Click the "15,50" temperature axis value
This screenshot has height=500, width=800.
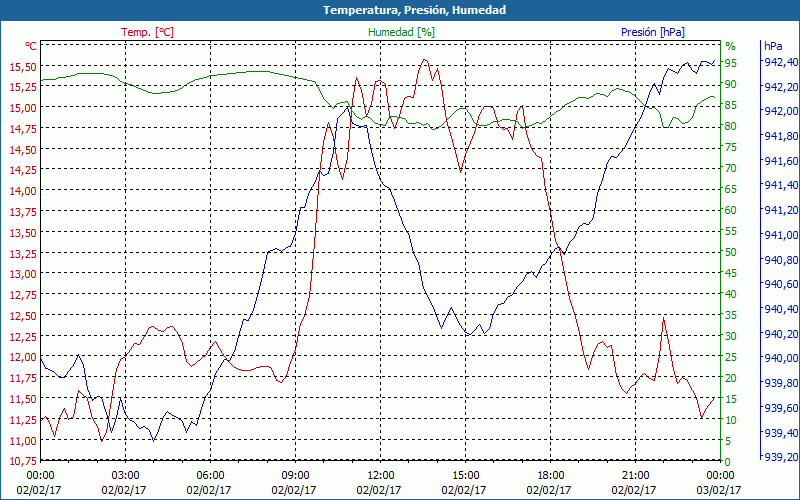pos(23,66)
